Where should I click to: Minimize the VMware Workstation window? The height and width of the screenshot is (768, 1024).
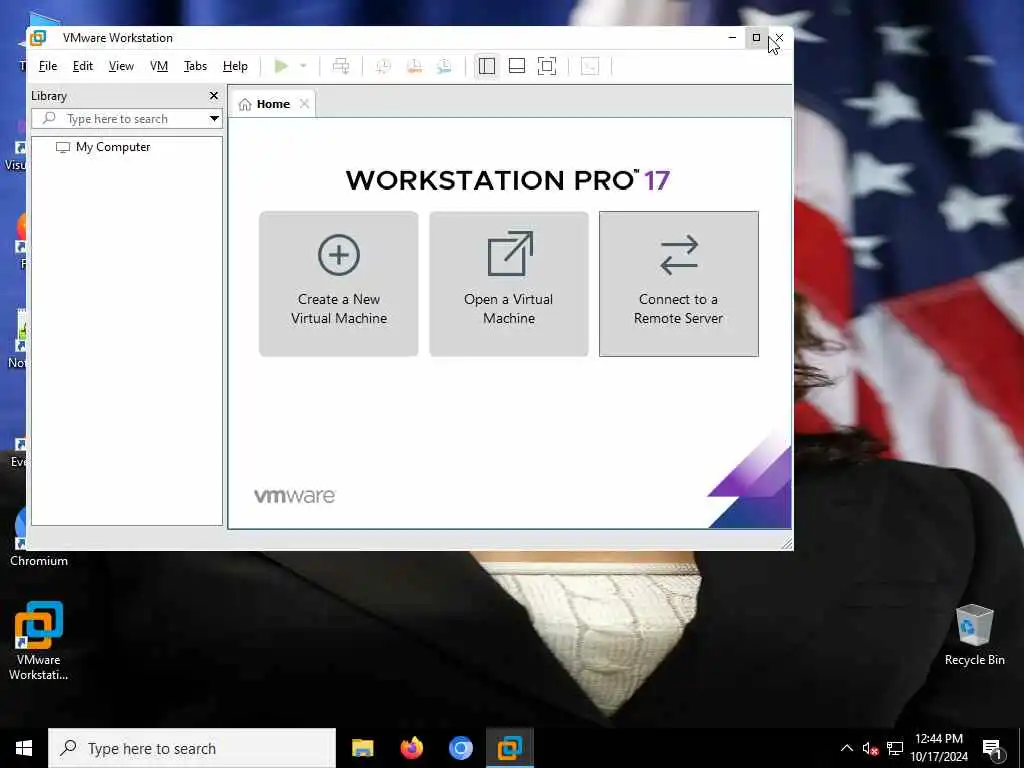(732, 38)
